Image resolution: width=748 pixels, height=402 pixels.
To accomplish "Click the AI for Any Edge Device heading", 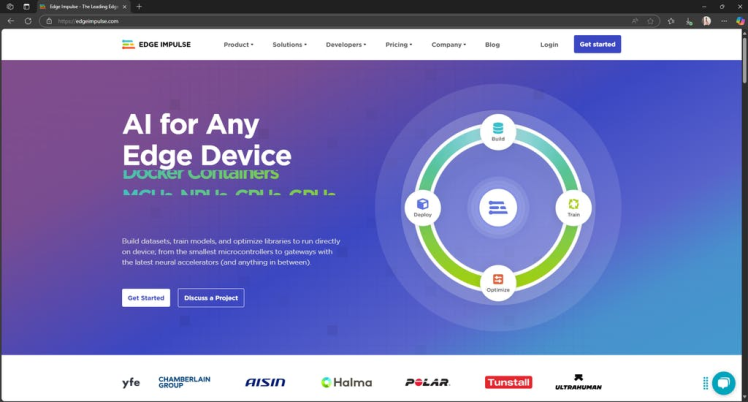I will tap(207, 140).
